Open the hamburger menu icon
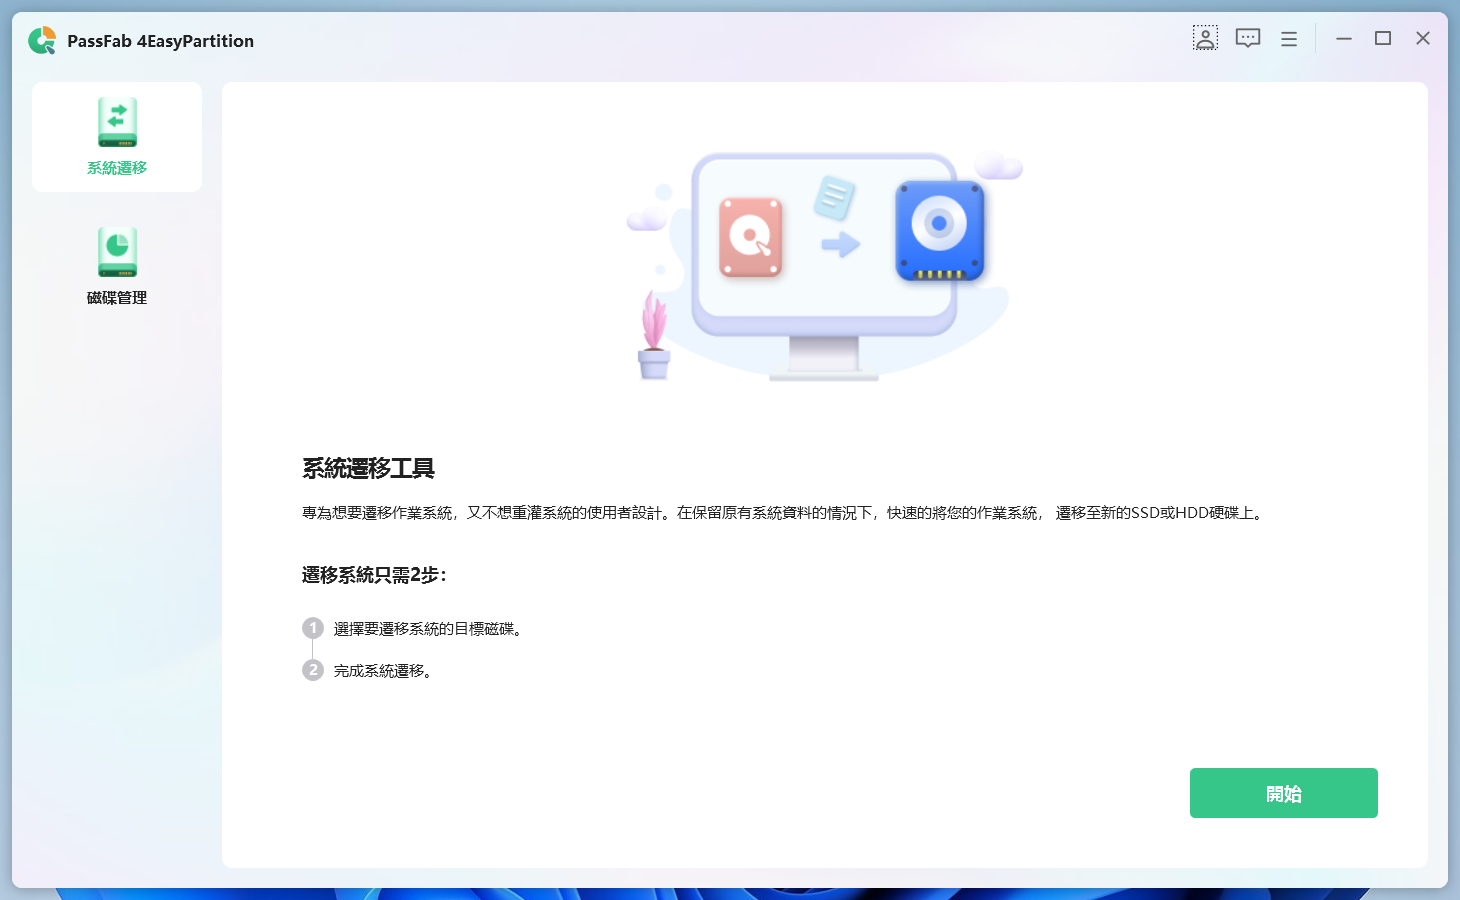This screenshot has height=900, width=1460. [x=1288, y=38]
